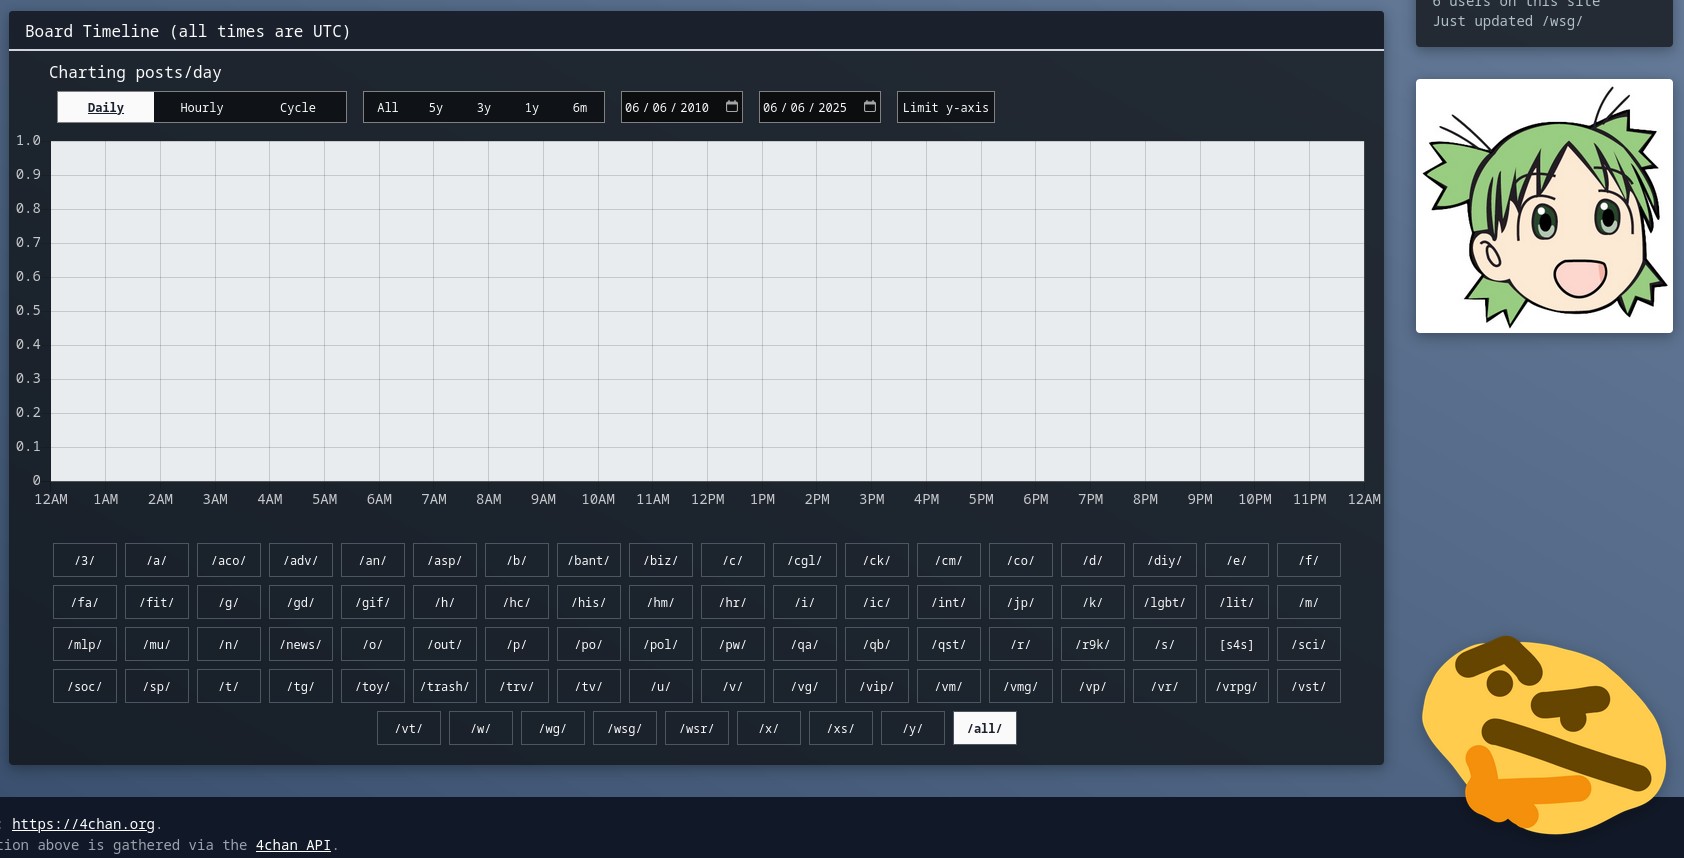Image resolution: width=1684 pixels, height=858 pixels.
Task: Select the /news/ board
Action: pos(301,644)
